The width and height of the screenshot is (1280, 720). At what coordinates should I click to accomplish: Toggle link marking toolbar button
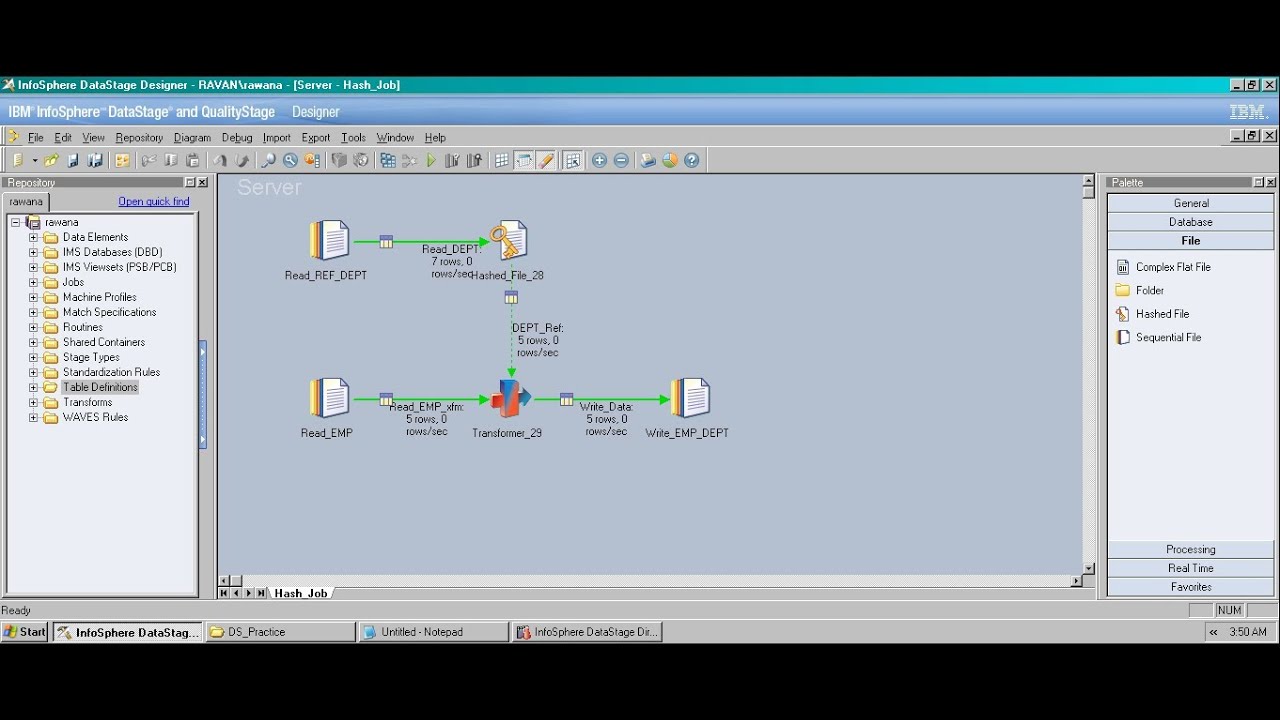pos(524,160)
